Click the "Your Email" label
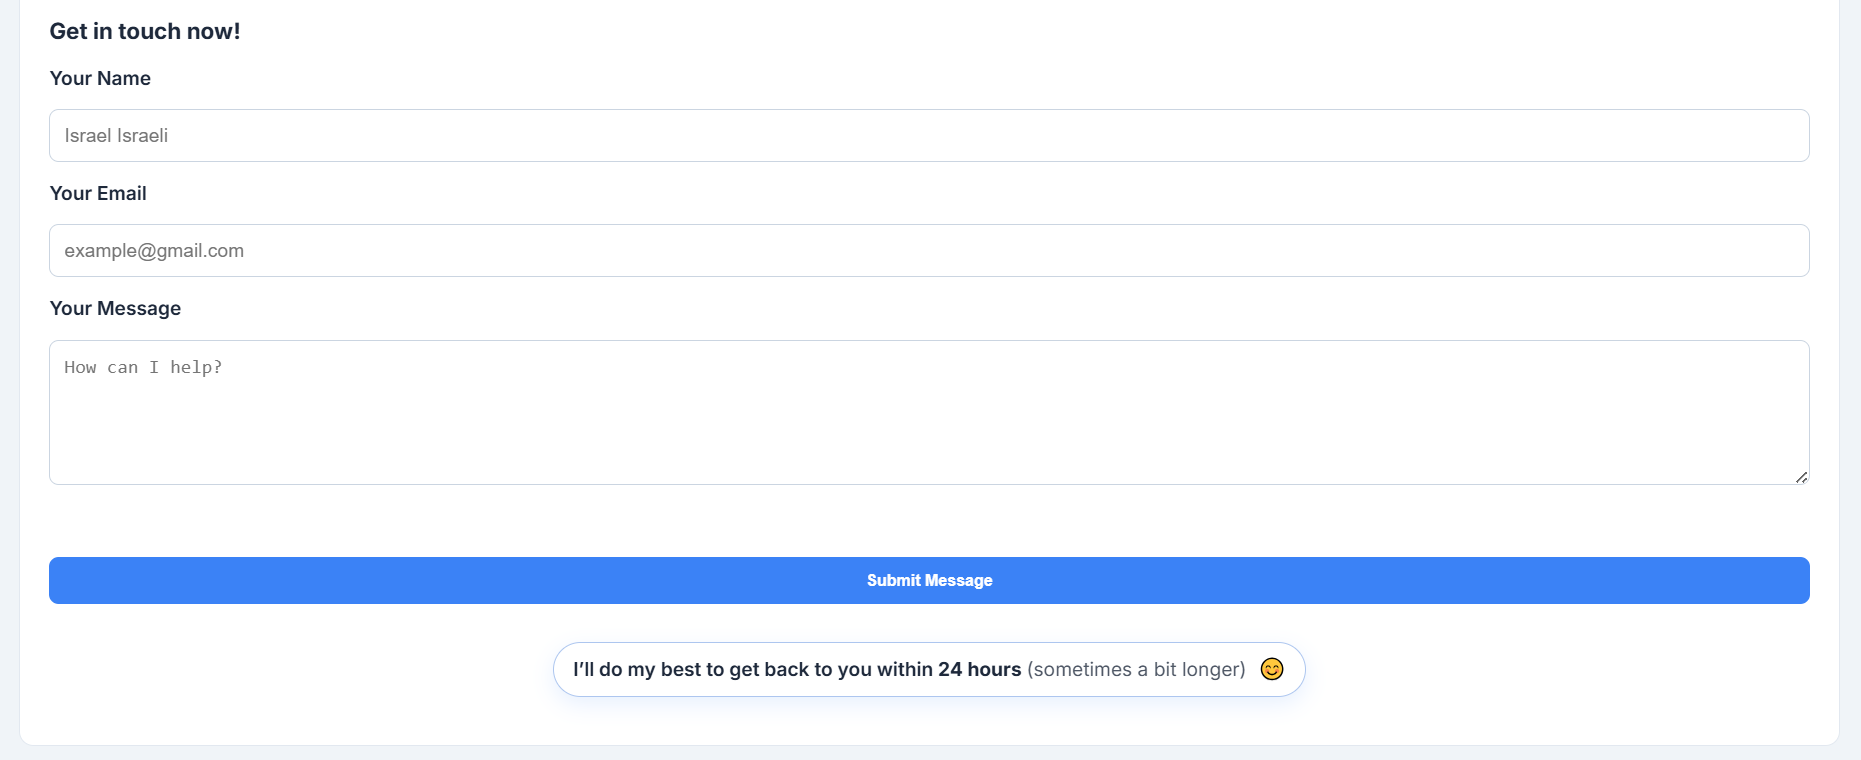 click(98, 194)
